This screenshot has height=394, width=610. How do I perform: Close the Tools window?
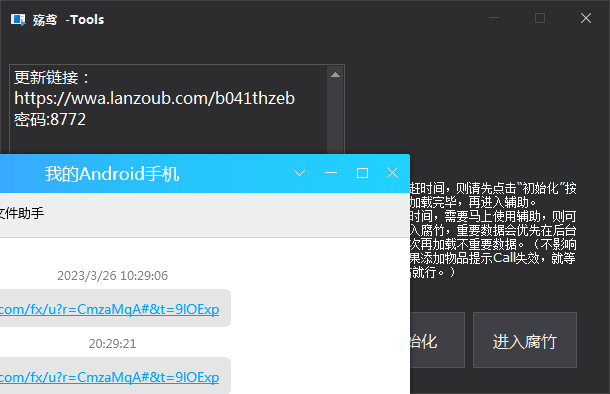[x=585, y=18]
